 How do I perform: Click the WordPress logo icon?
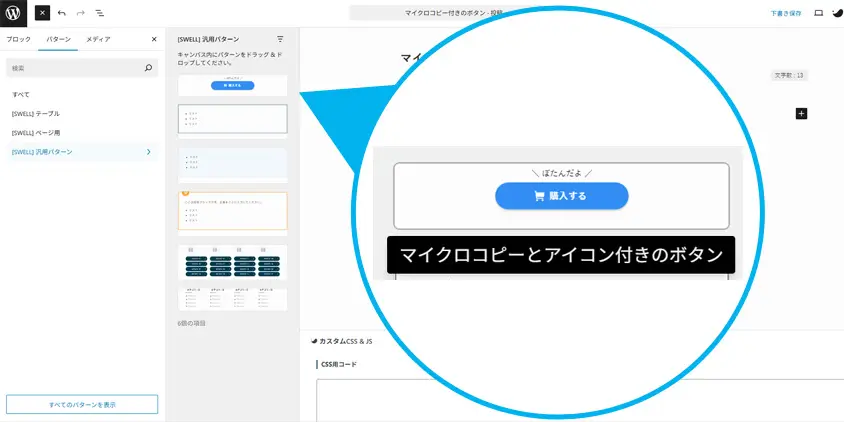click(13, 13)
